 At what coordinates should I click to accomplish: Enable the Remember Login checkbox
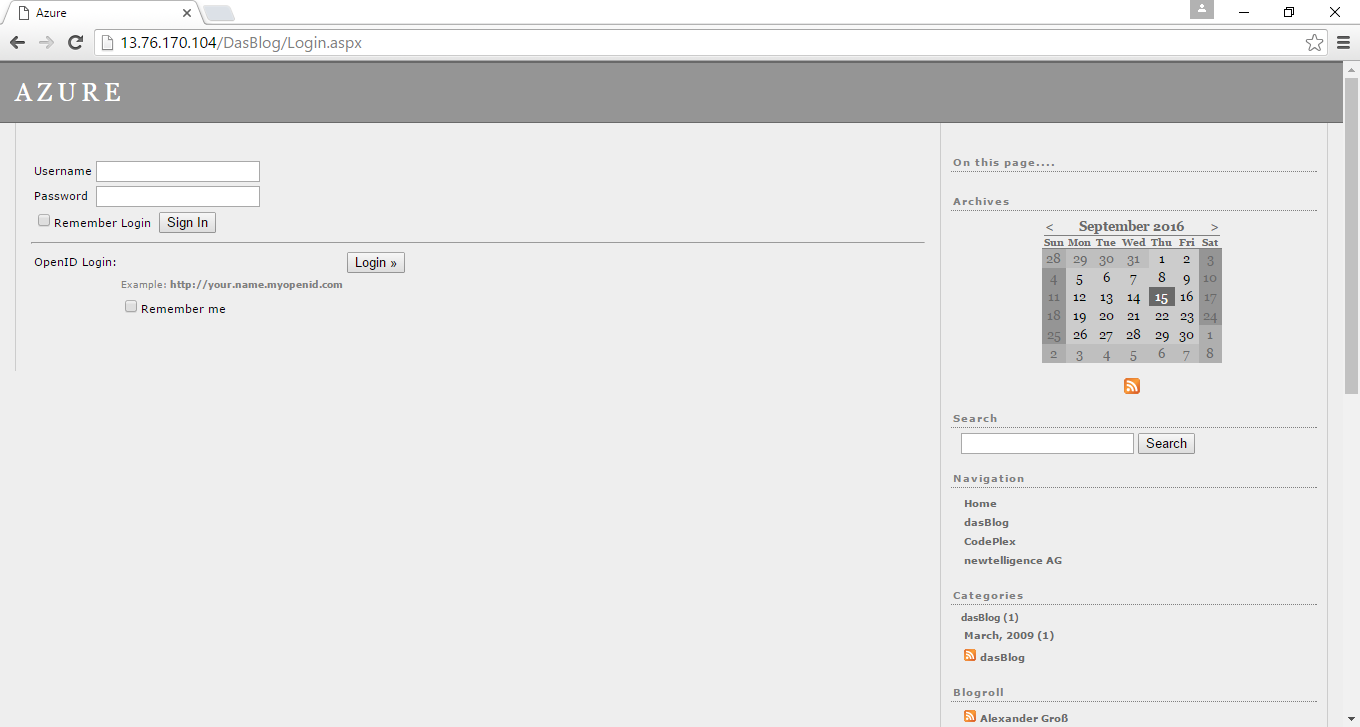pos(43,219)
